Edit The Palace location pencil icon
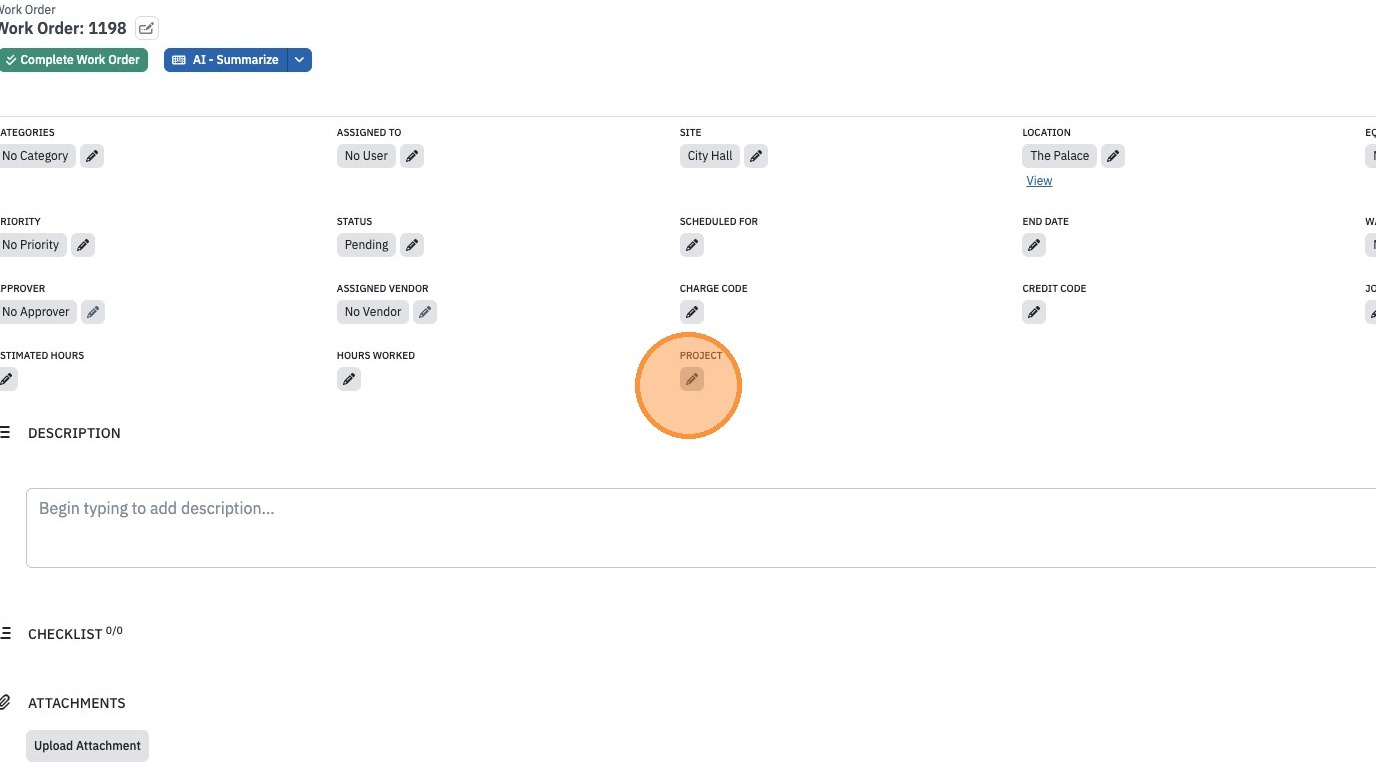This screenshot has width=1376, height=769. point(1113,156)
